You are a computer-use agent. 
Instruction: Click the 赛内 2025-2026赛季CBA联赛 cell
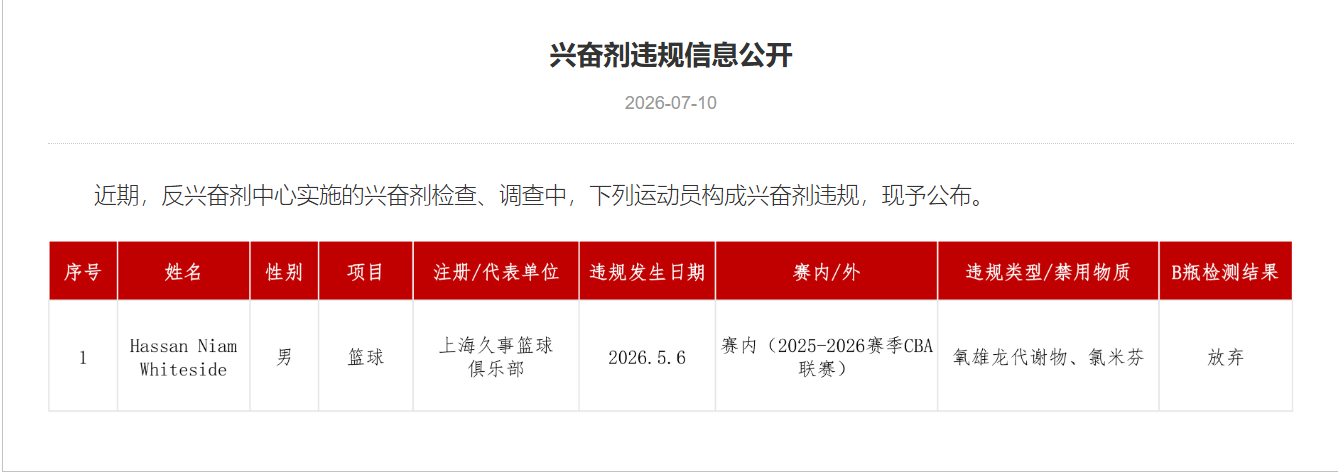(x=826, y=357)
